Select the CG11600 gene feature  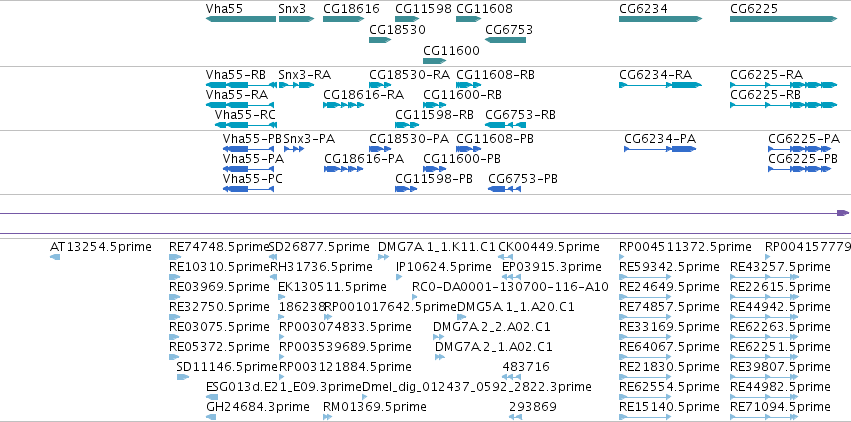435,61
